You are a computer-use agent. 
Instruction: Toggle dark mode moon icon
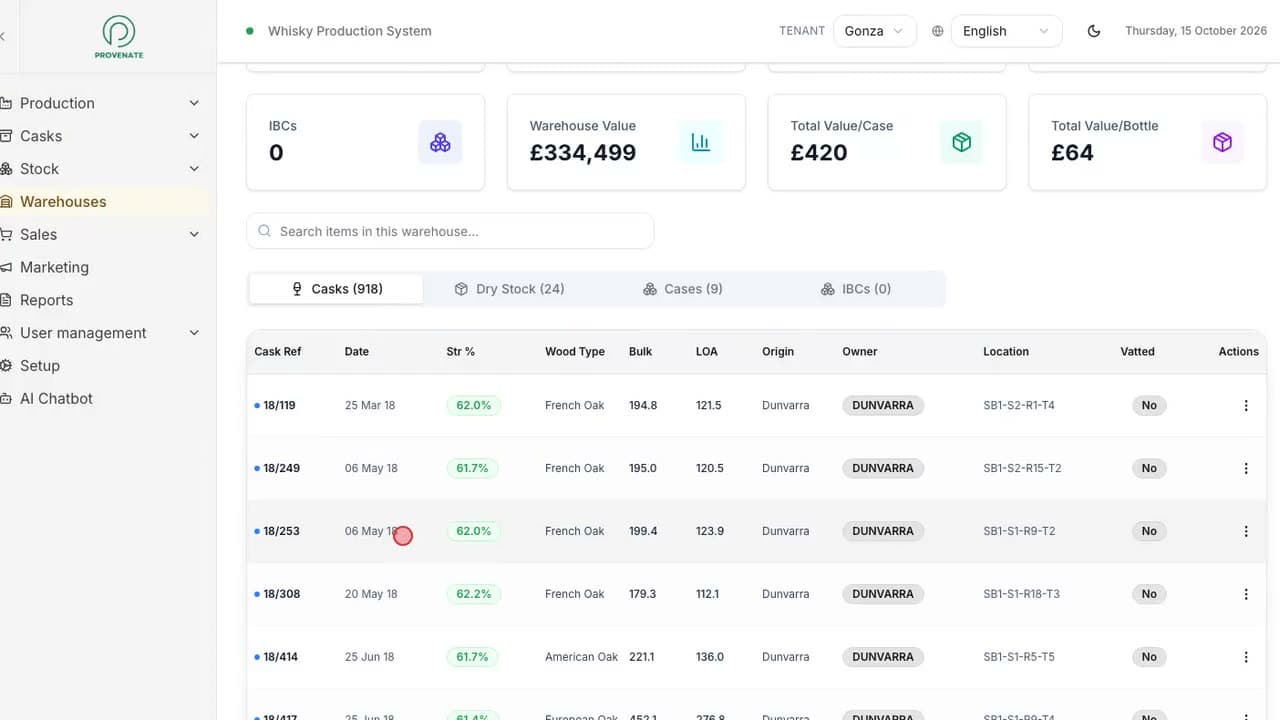(1094, 31)
